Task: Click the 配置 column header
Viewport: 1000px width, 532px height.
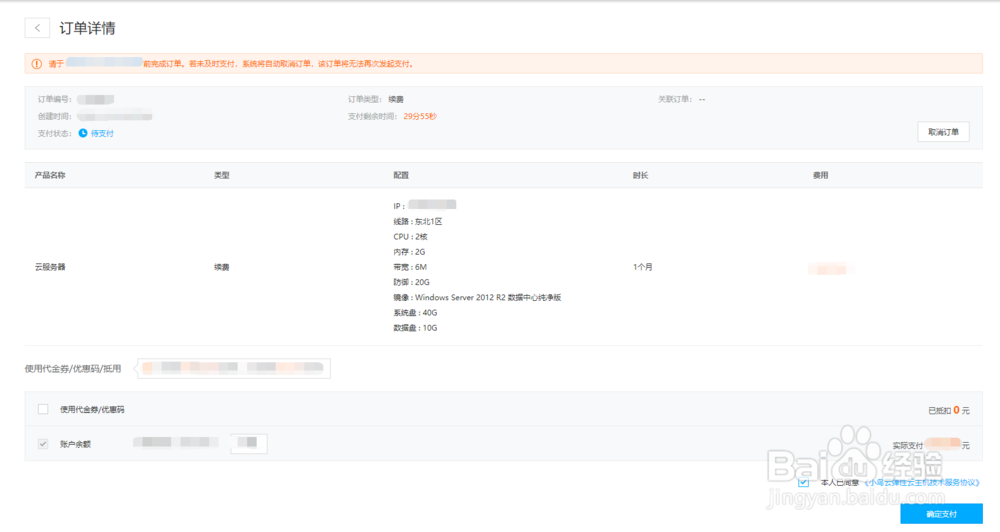Action: (401, 175)
